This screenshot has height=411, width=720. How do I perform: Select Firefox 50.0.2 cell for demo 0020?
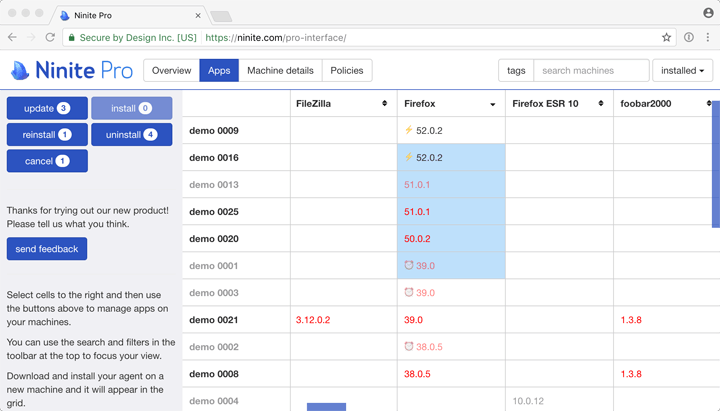coord(451,239)
